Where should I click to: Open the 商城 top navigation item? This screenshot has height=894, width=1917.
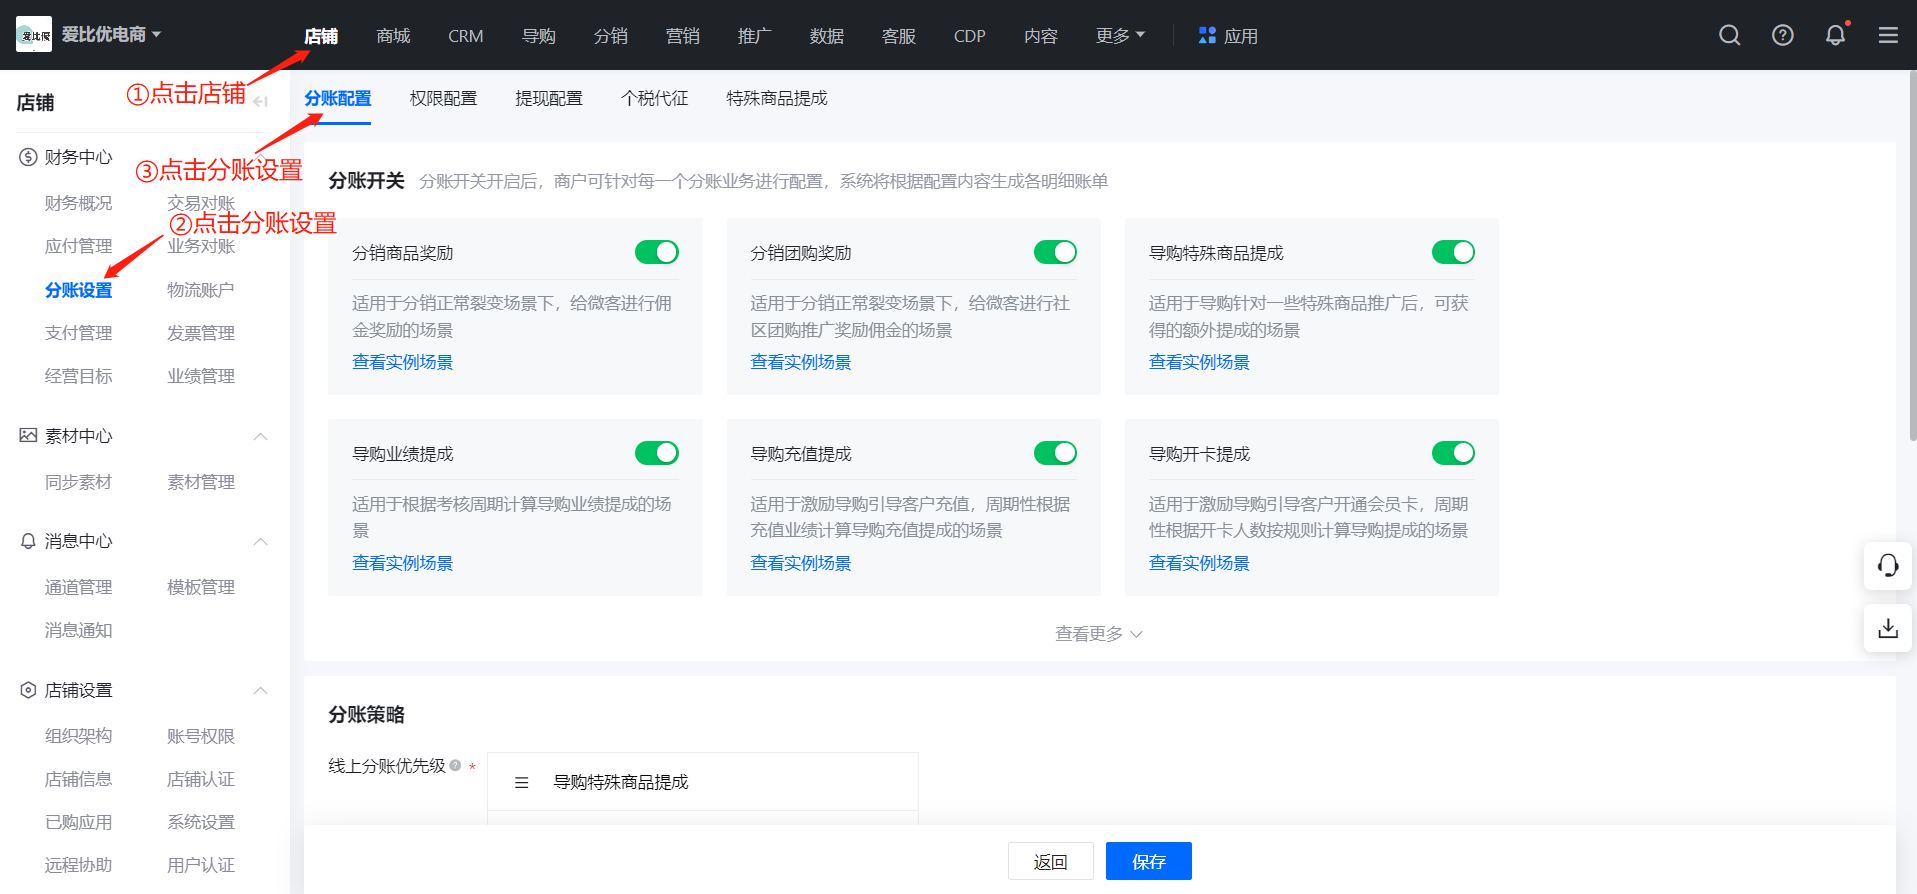(x=393, y=36)
